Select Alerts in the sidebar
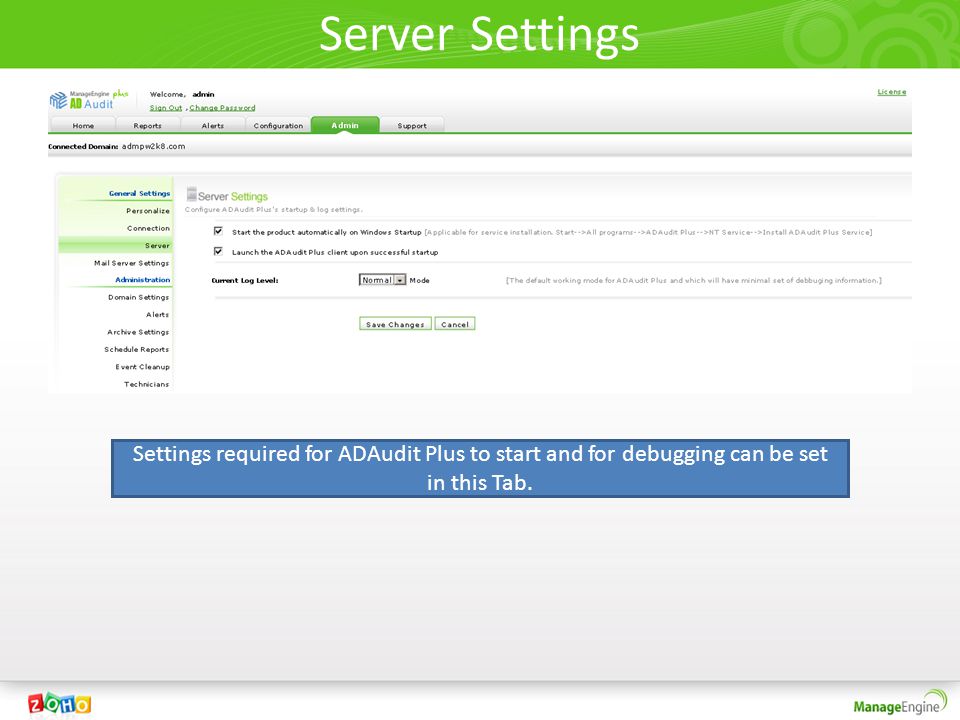The height and width of the screenshot is (720, 960). tap(157, 315)
